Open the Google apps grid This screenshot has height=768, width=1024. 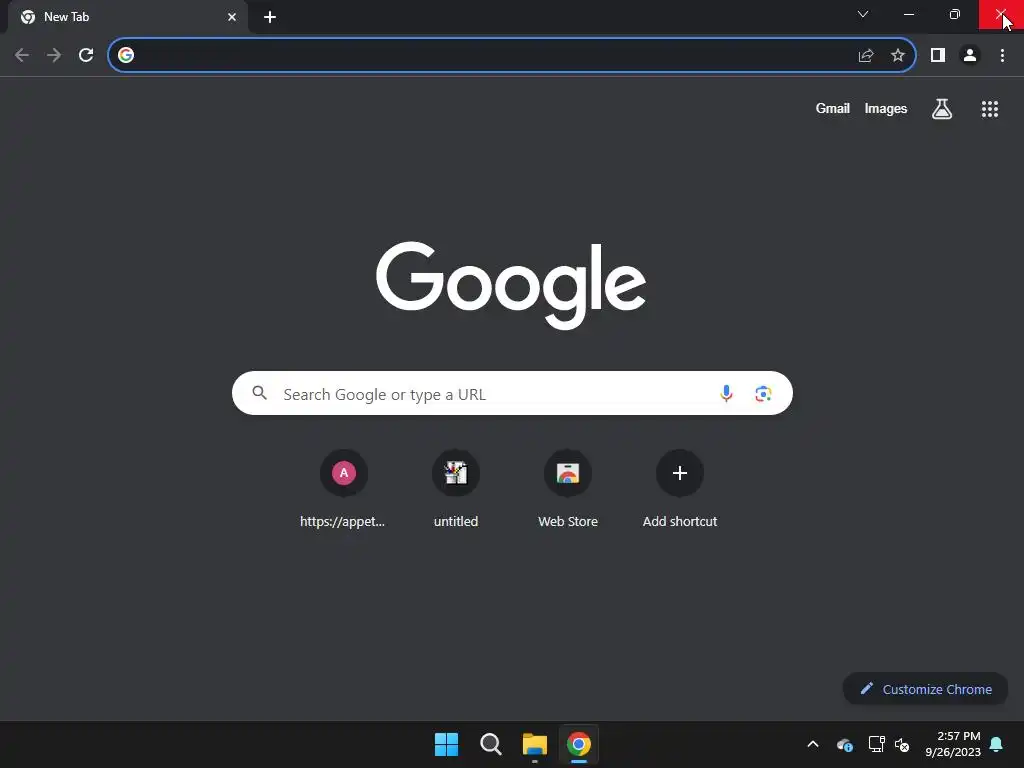pyautogui.click(x=990, y=108)
